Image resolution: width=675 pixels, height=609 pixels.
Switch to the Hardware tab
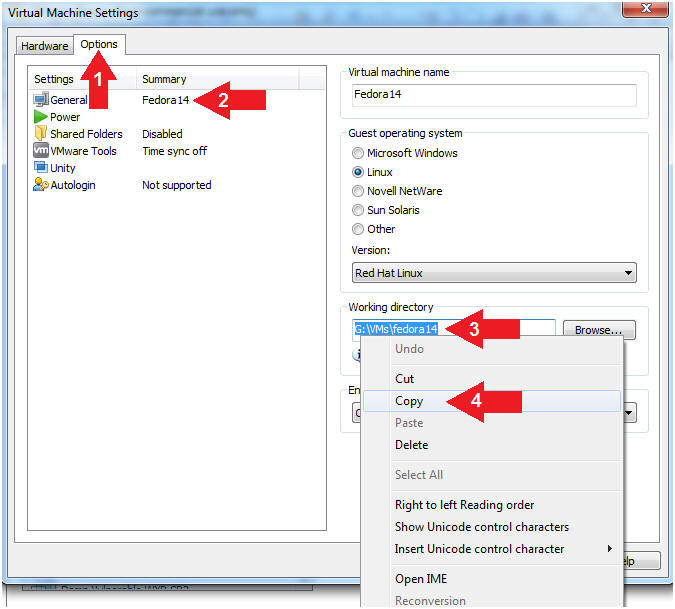45,46
